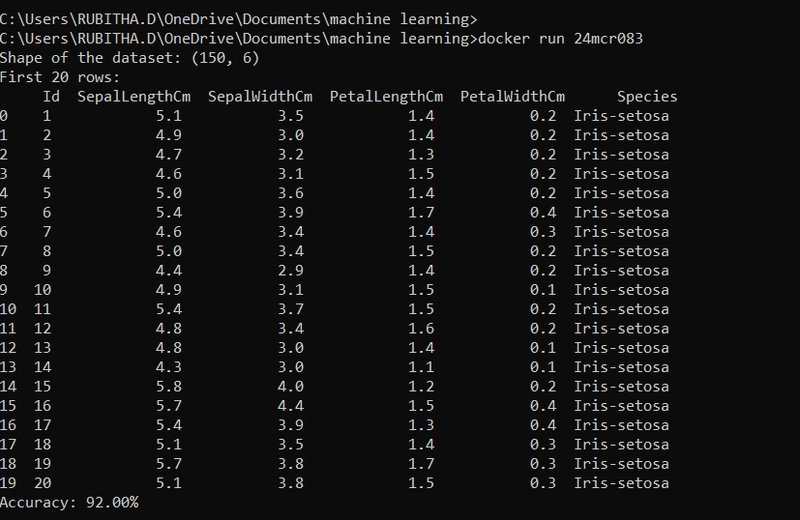800x520 pixels.
Task: Click the docker run 24mcr083 command text
Action: (560, 39)
